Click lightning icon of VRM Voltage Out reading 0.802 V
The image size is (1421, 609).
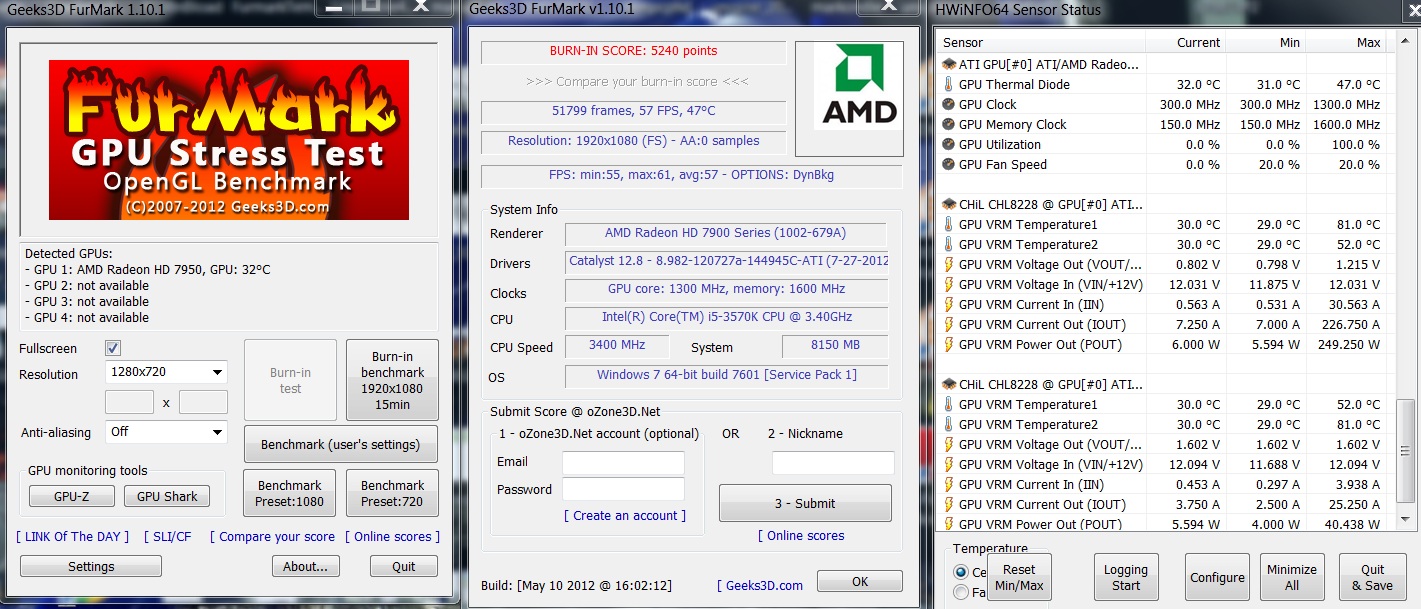click(x=949, y=264)
